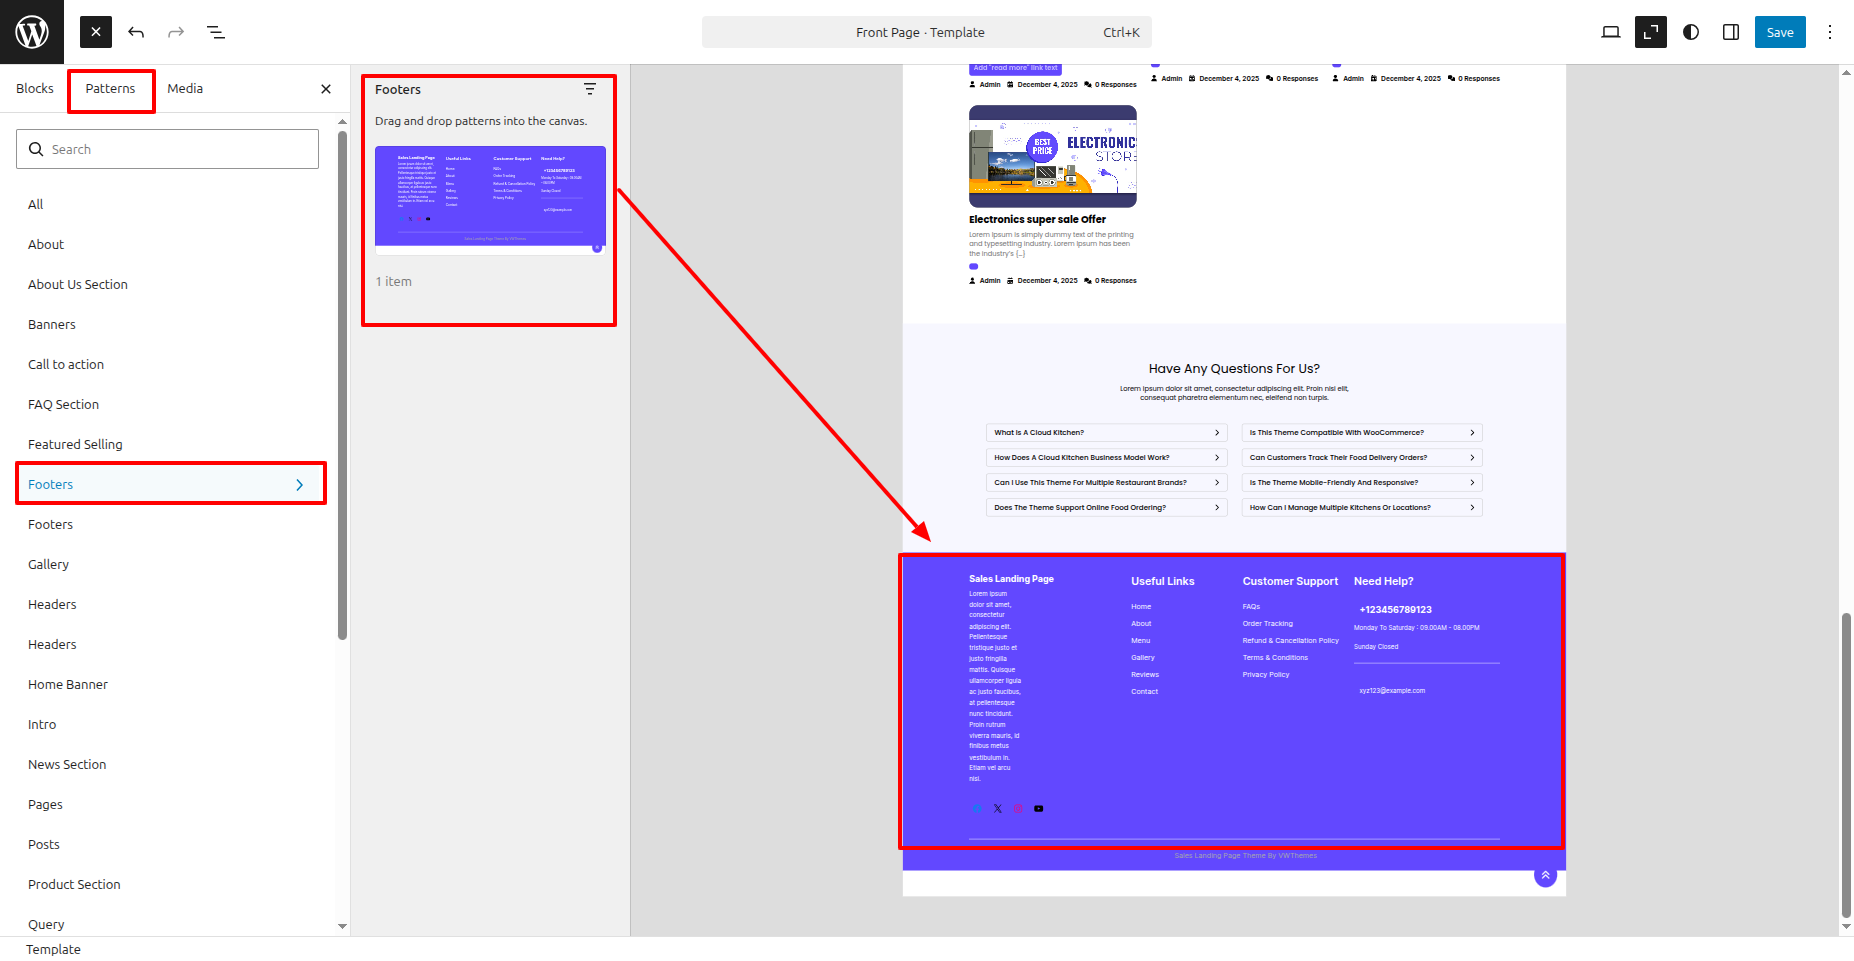Screen dimensions: 1854x961
Task: Expand the 'What Is A Cloud Kitchen?' question
Action: pyautogui.click(x=1106, y=433)
